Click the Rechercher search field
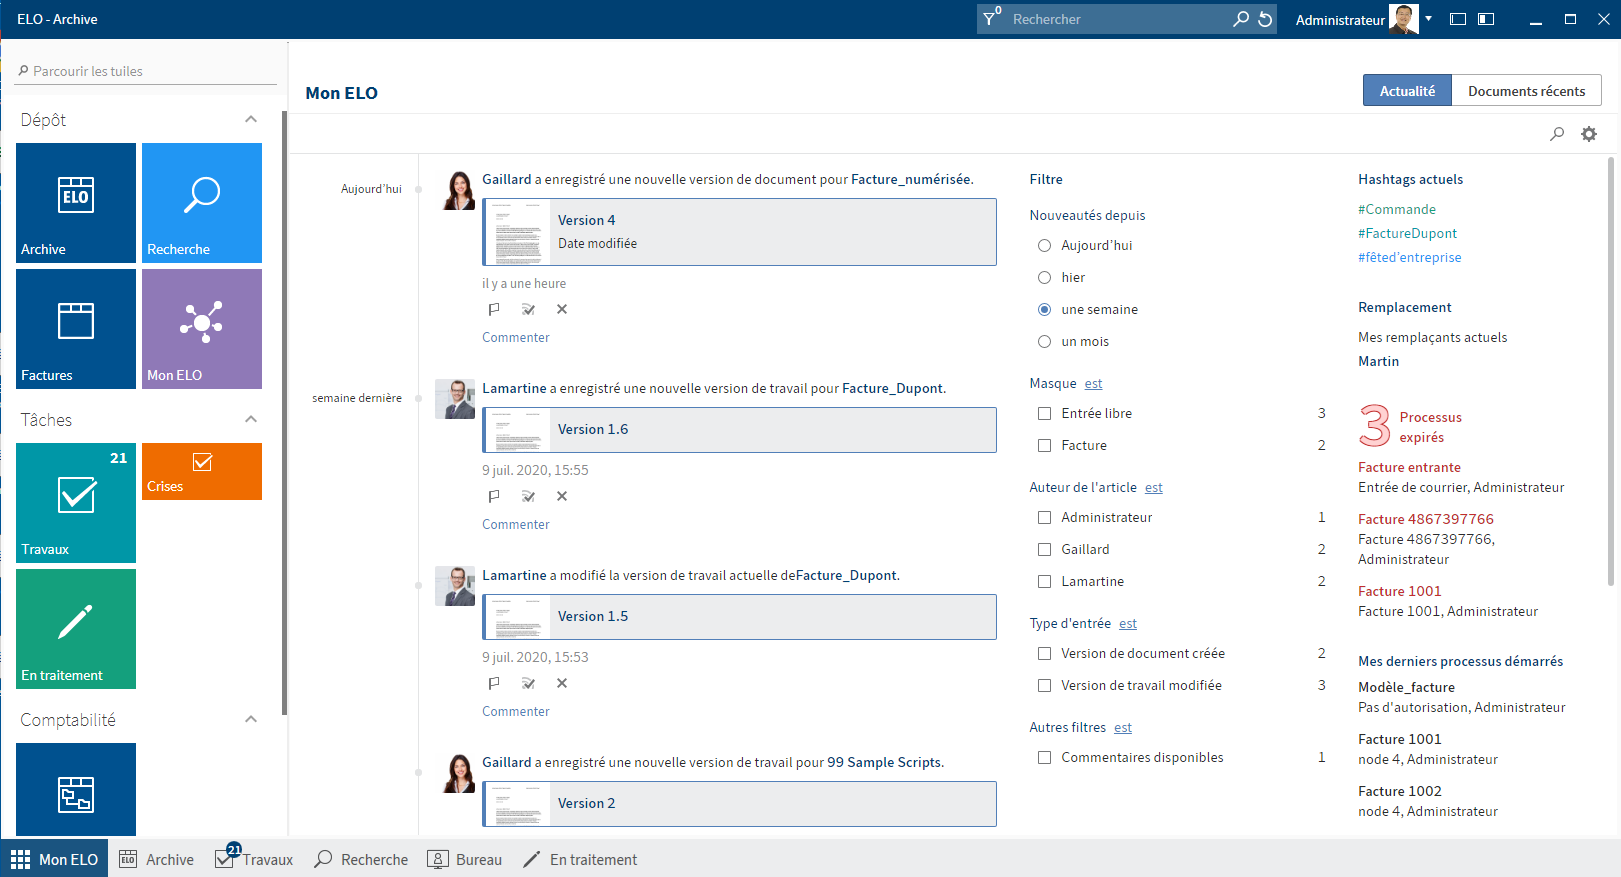The height and width of the screenshot is (877, 1621). [1119, 19]
